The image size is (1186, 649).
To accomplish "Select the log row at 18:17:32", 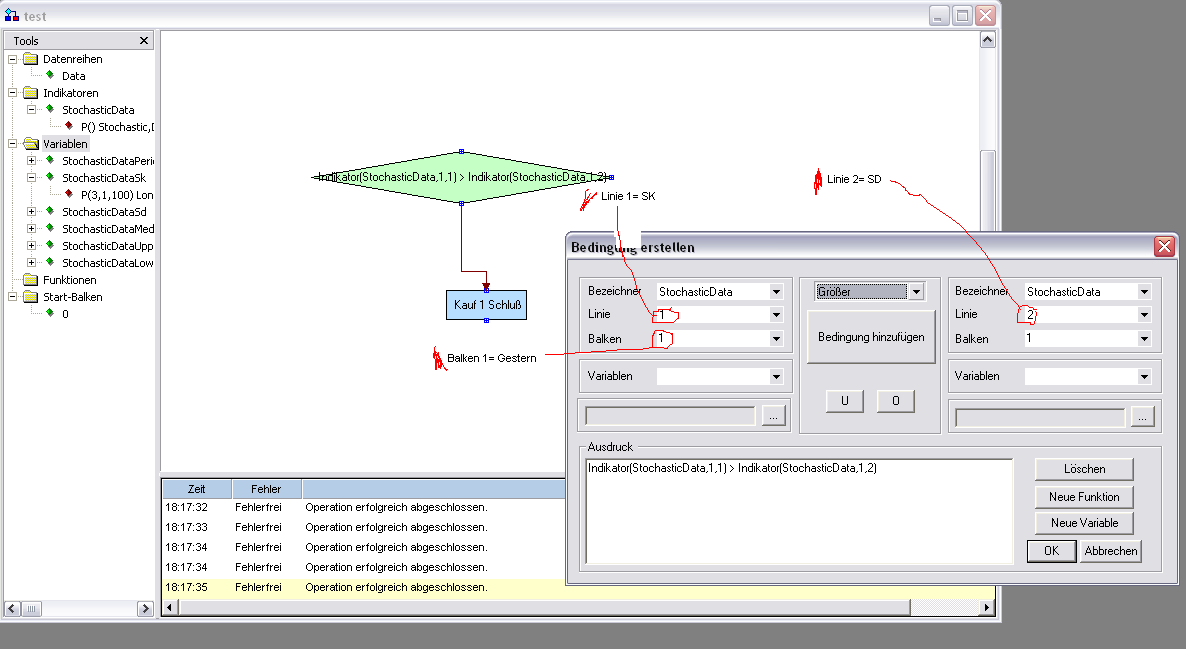I will pyautogui.click(x=363, y=507).
